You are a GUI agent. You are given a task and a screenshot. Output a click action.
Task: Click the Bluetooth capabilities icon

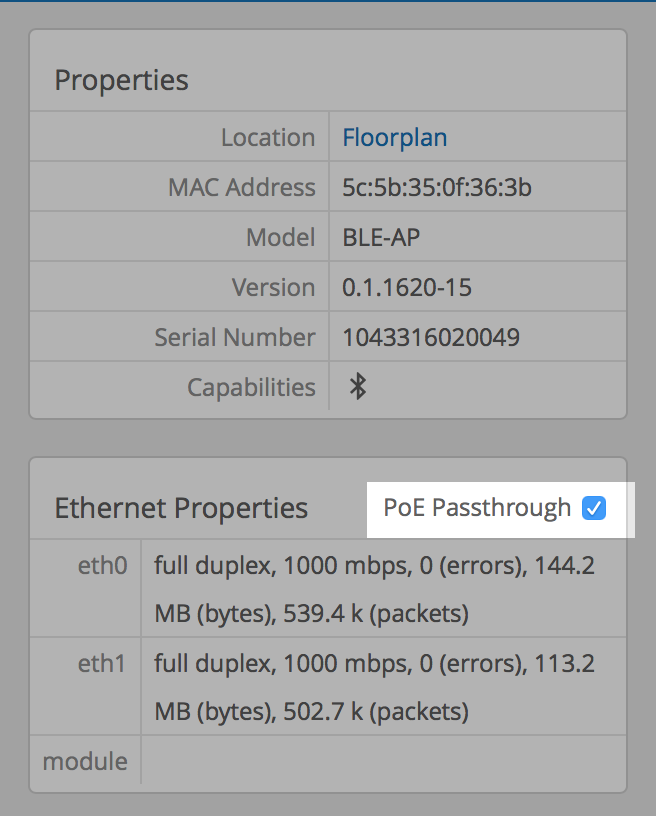pyautogui.click(x=358, y=387)
